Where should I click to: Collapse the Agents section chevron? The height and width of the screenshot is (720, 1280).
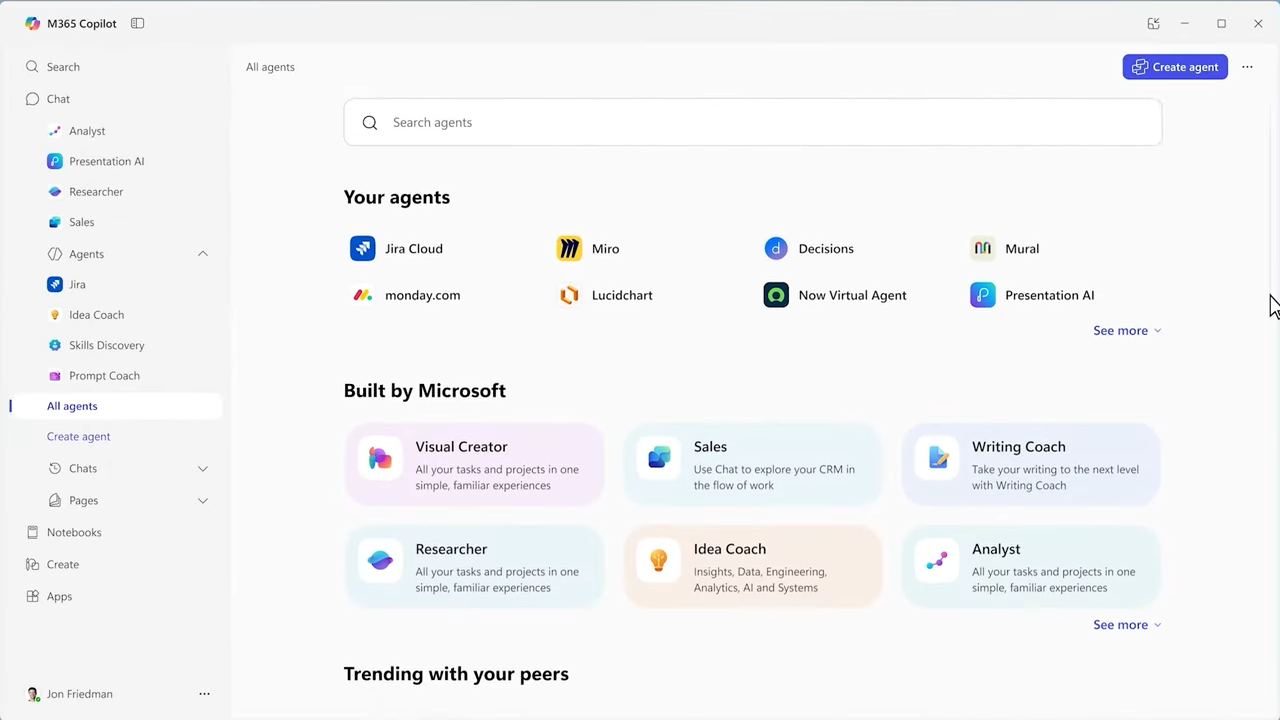(203, 254)
